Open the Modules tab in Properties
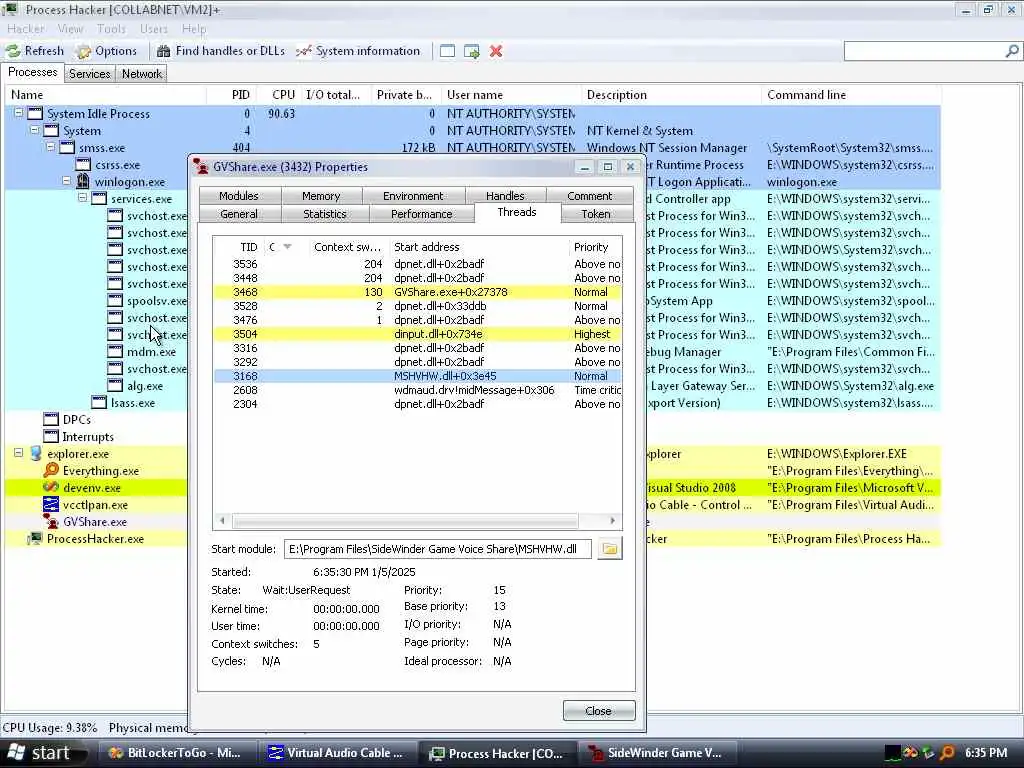Image resolution: width=1024 pixels, height=768 pixels. pos(239,196)
